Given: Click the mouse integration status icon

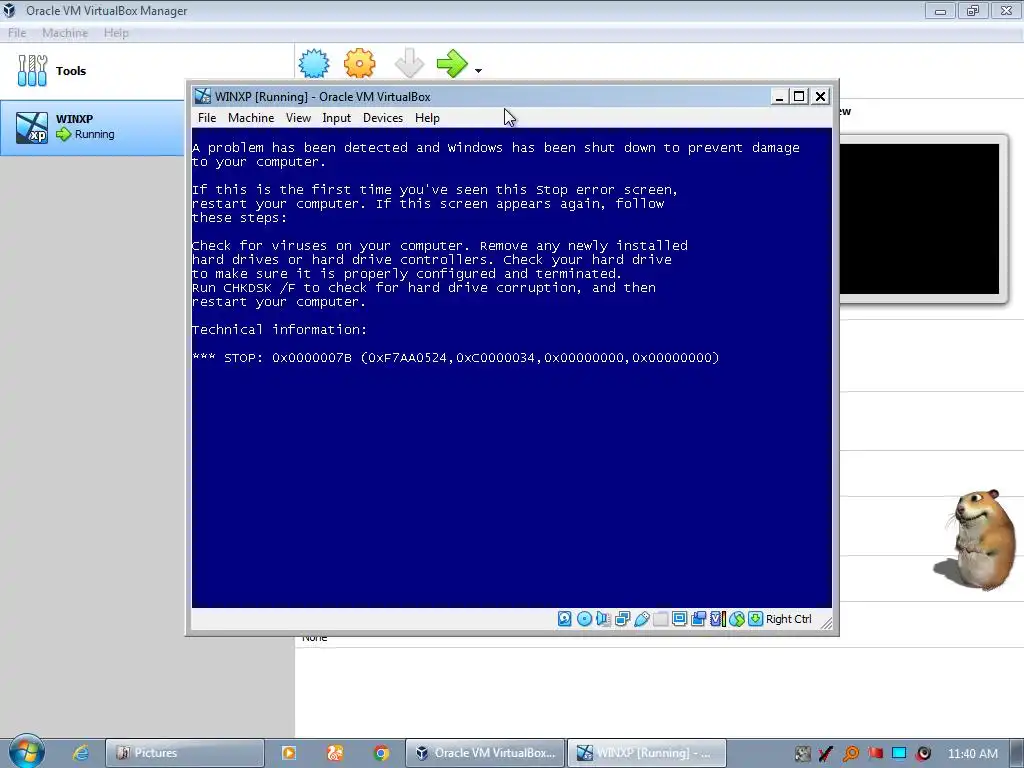Looking at the screenshot, I should (x=737, y=618).
